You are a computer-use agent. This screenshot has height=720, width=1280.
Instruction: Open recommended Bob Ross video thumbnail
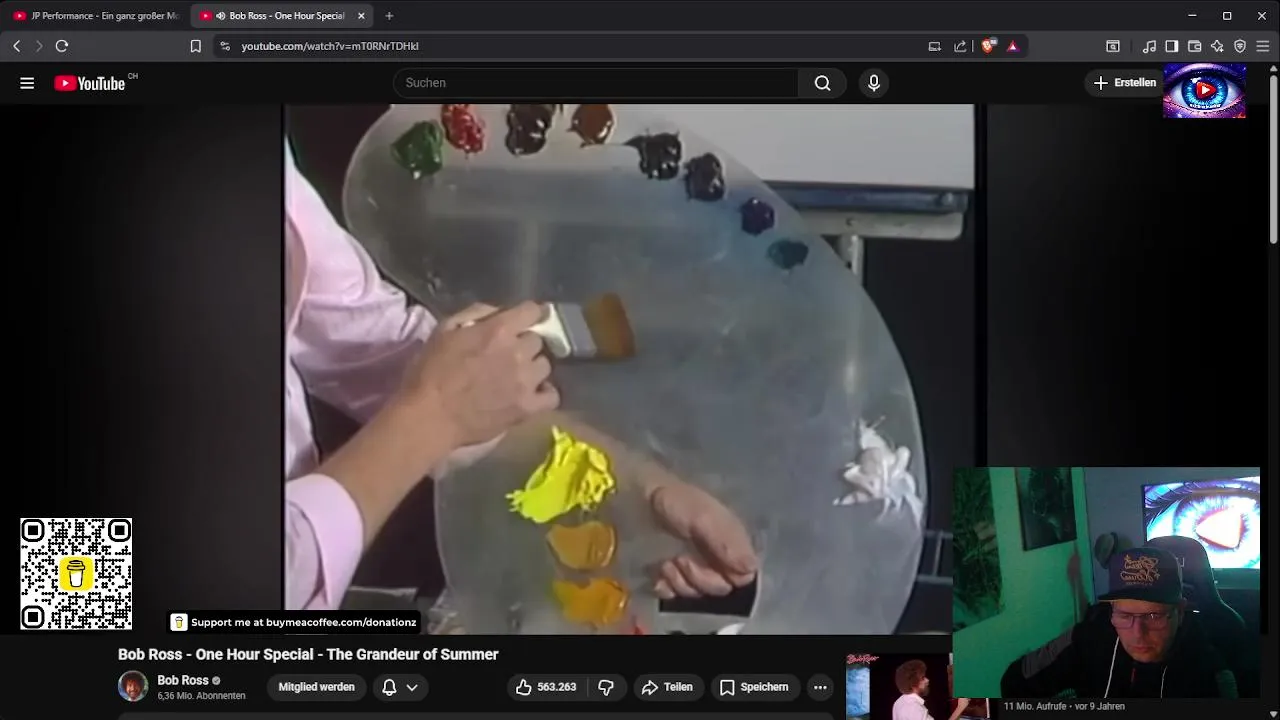point(899,686)
